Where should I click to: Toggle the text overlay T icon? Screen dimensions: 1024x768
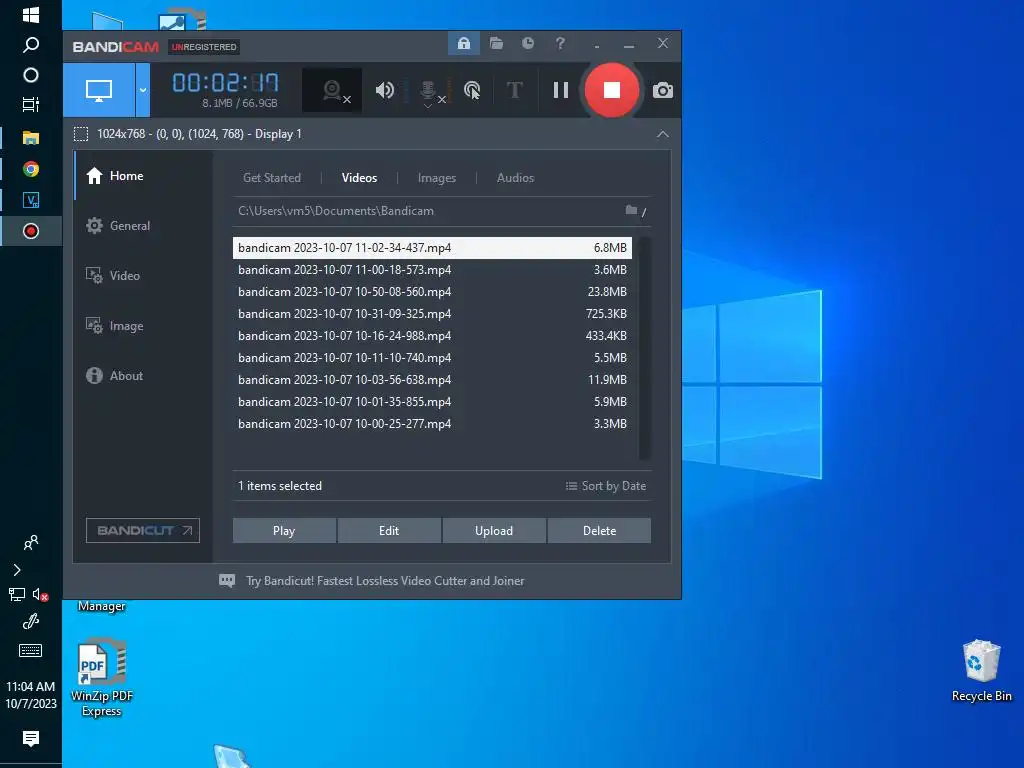coord(515,89)
